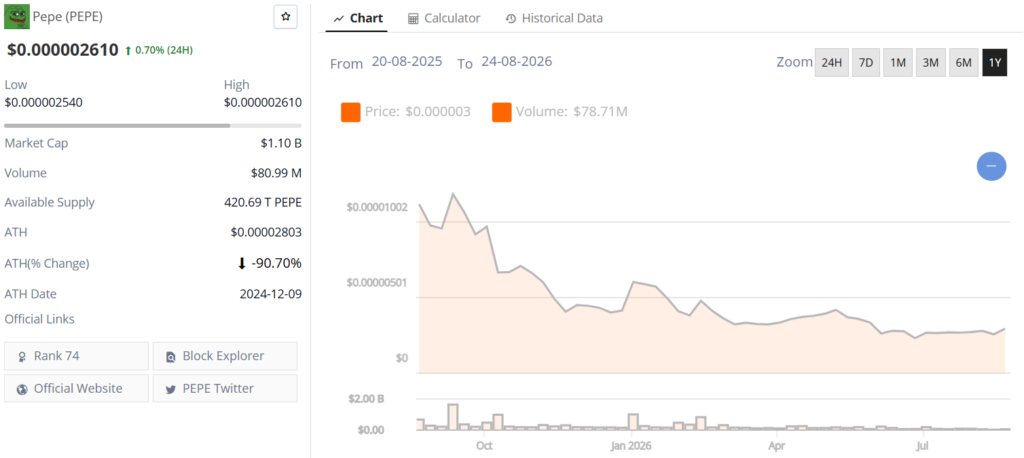The image size is (1024, 458).
Task: Click the green 24H price change arrow
Action: coord(128,50)
